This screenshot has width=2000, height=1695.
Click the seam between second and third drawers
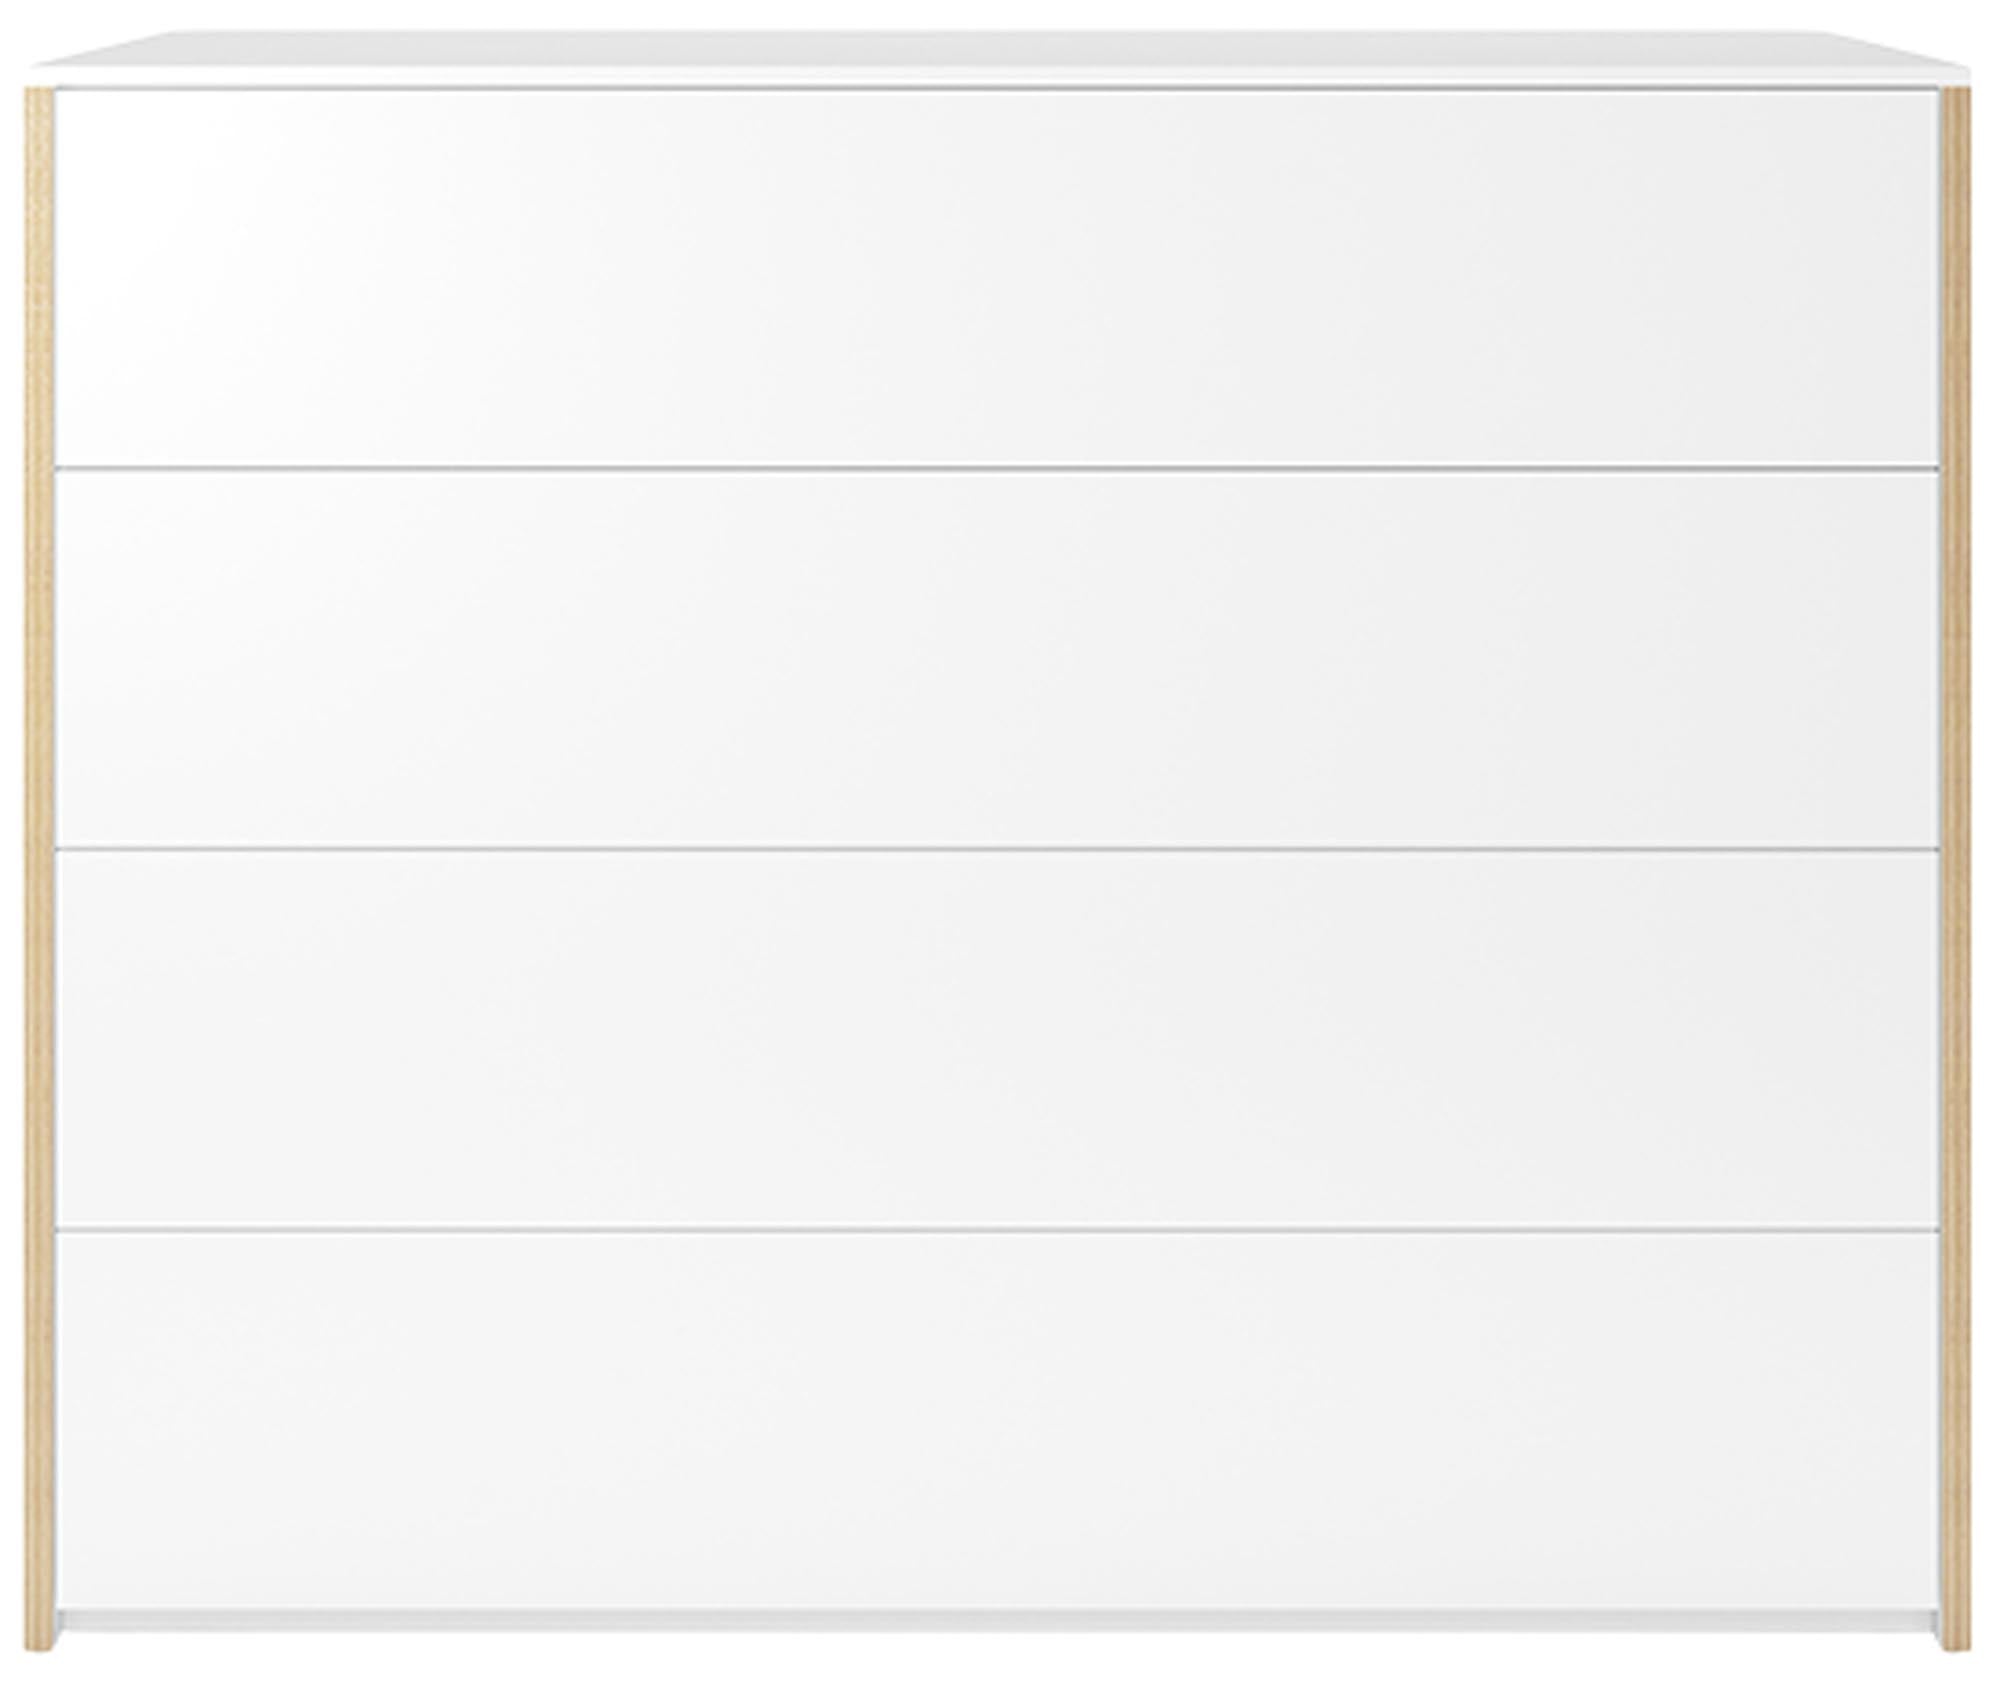pyautogui.click(x=1000, y=848)
